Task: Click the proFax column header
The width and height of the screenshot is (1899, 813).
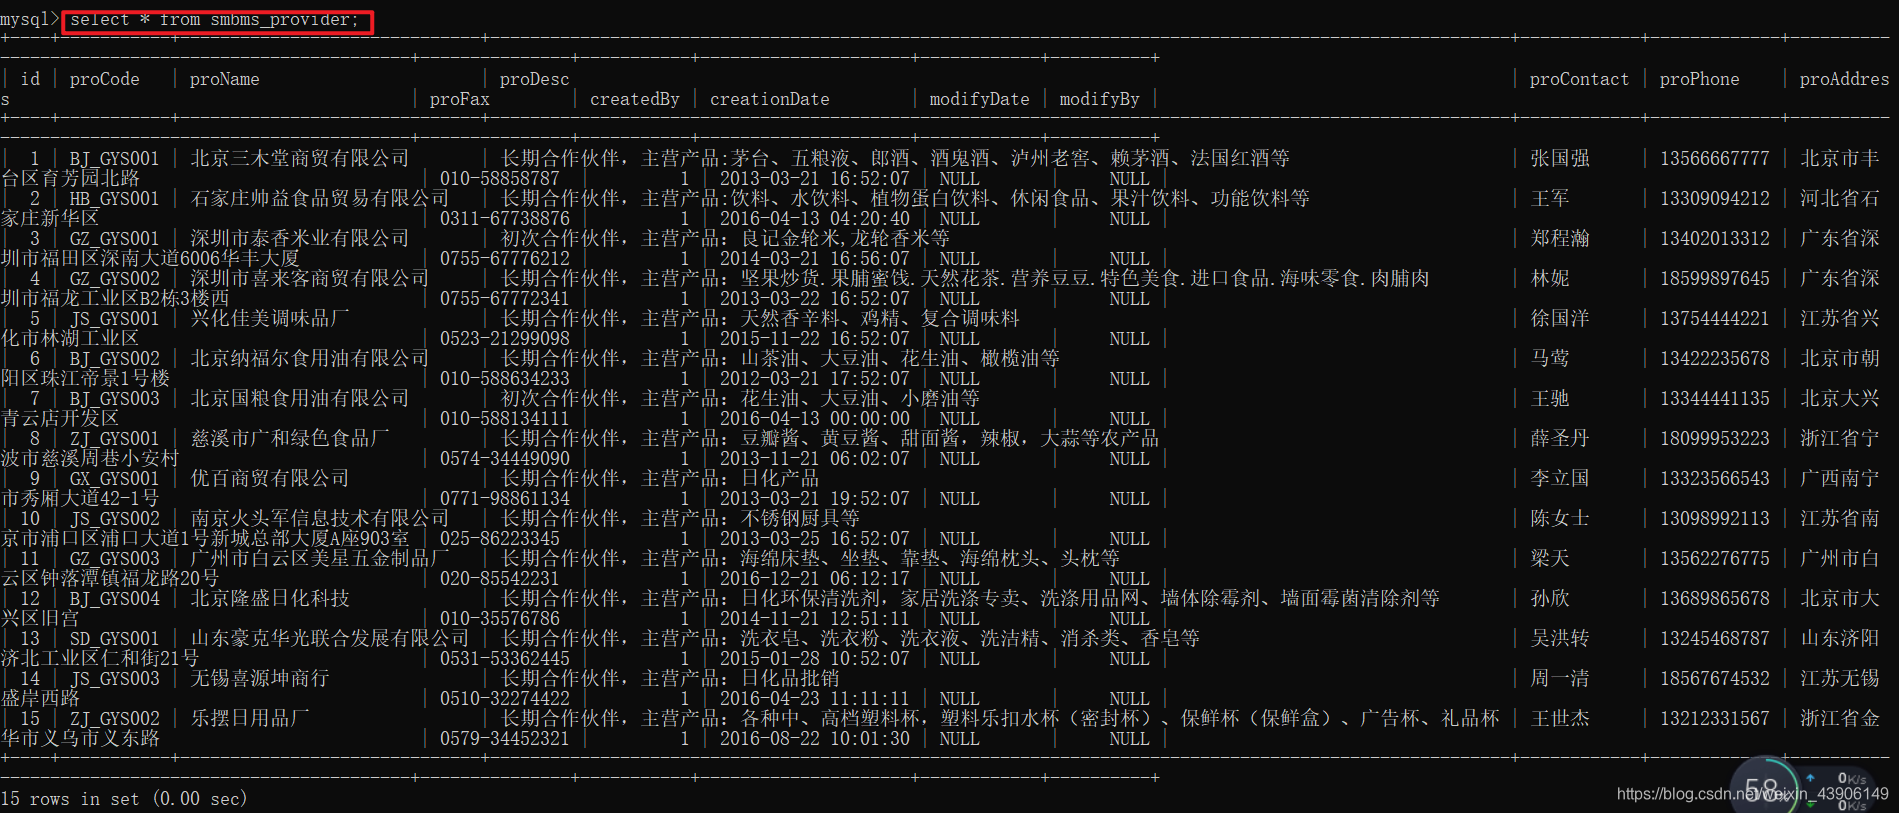Action: click(460, 99)
